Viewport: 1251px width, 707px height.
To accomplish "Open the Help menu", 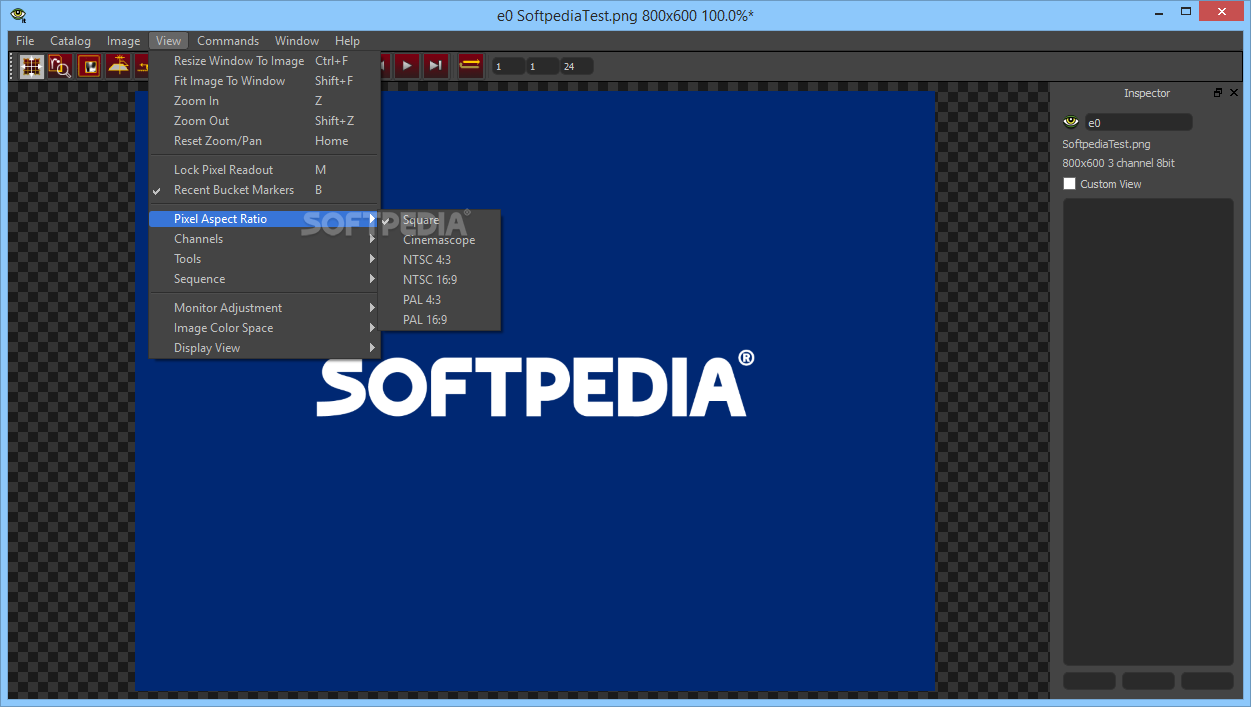I will pos(348,41).
